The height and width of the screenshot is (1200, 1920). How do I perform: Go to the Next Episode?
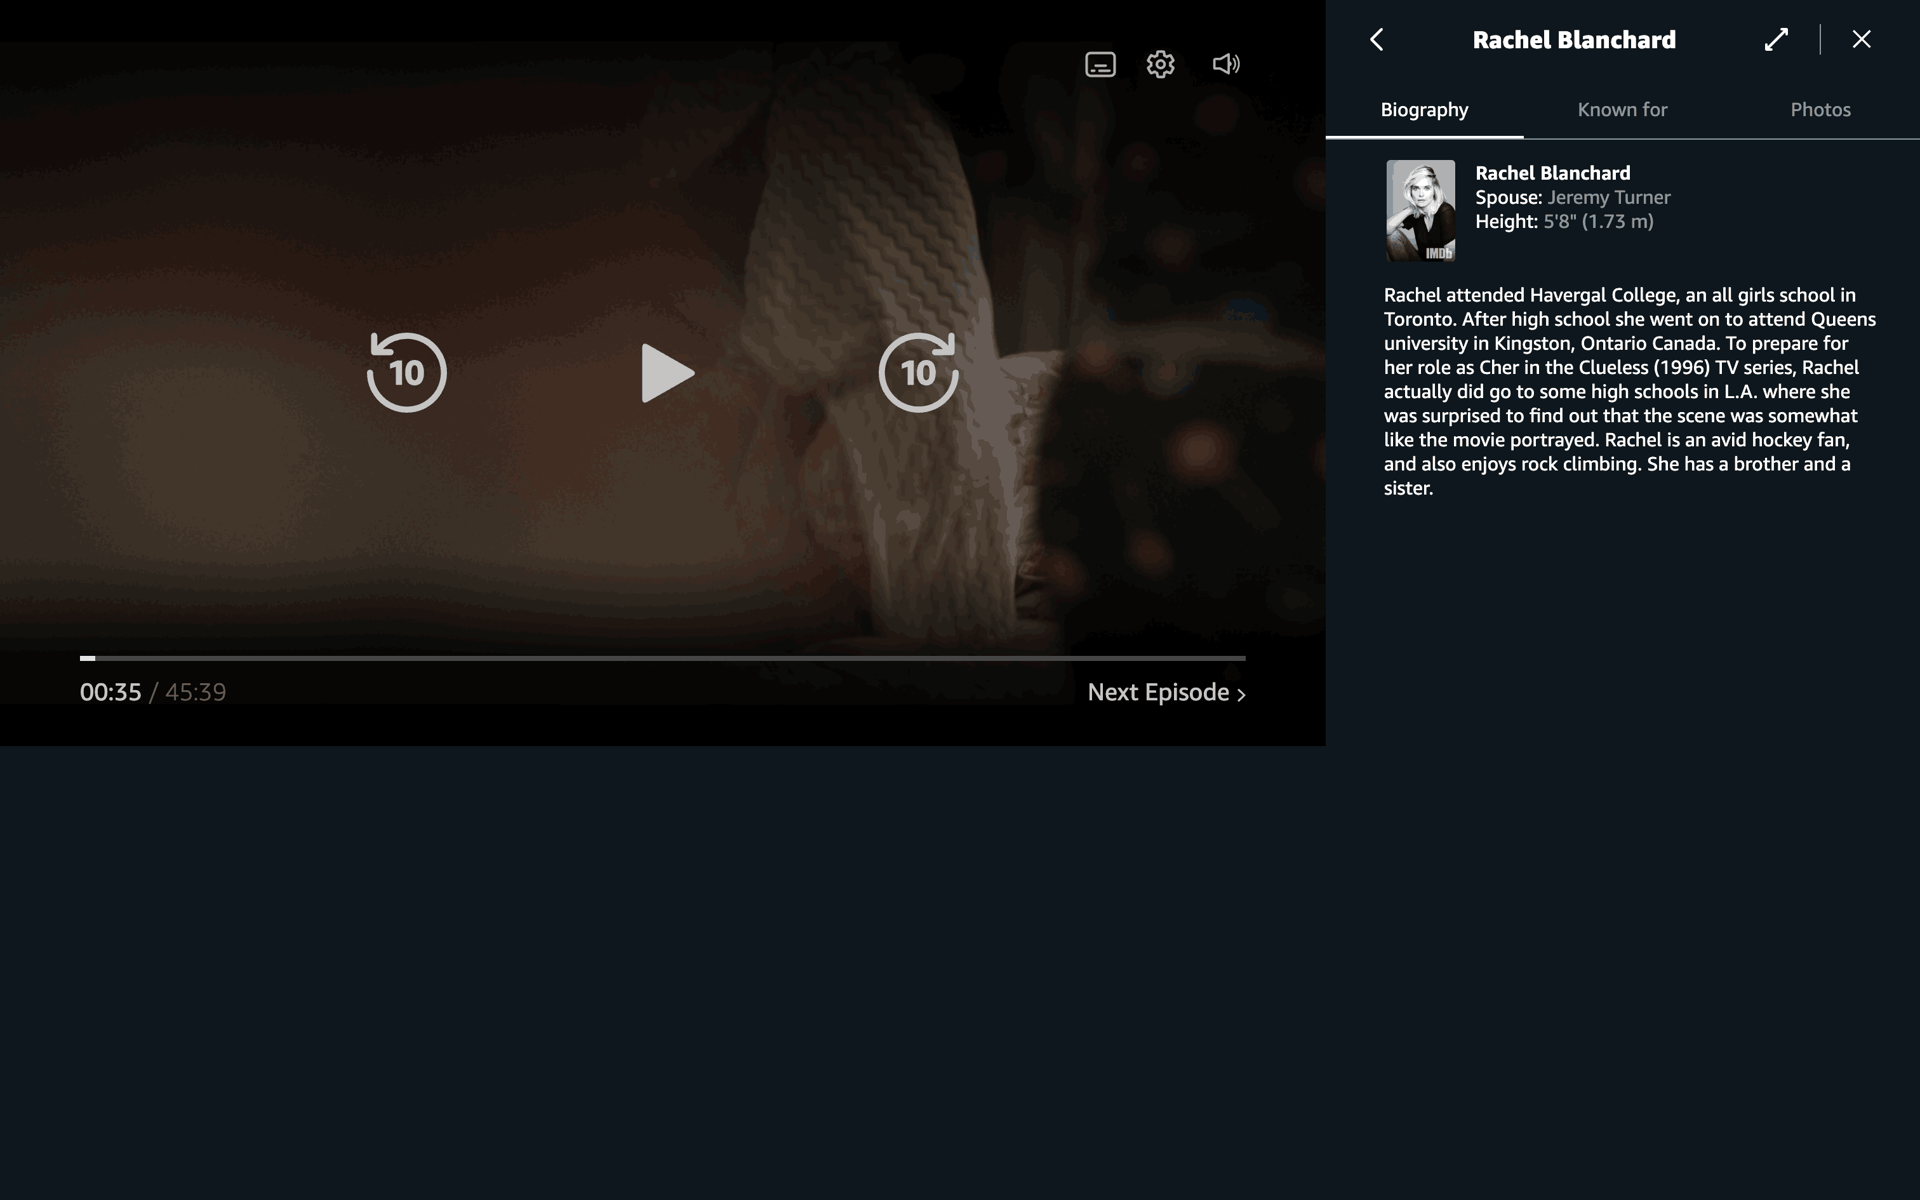(x=1166, y=692)
